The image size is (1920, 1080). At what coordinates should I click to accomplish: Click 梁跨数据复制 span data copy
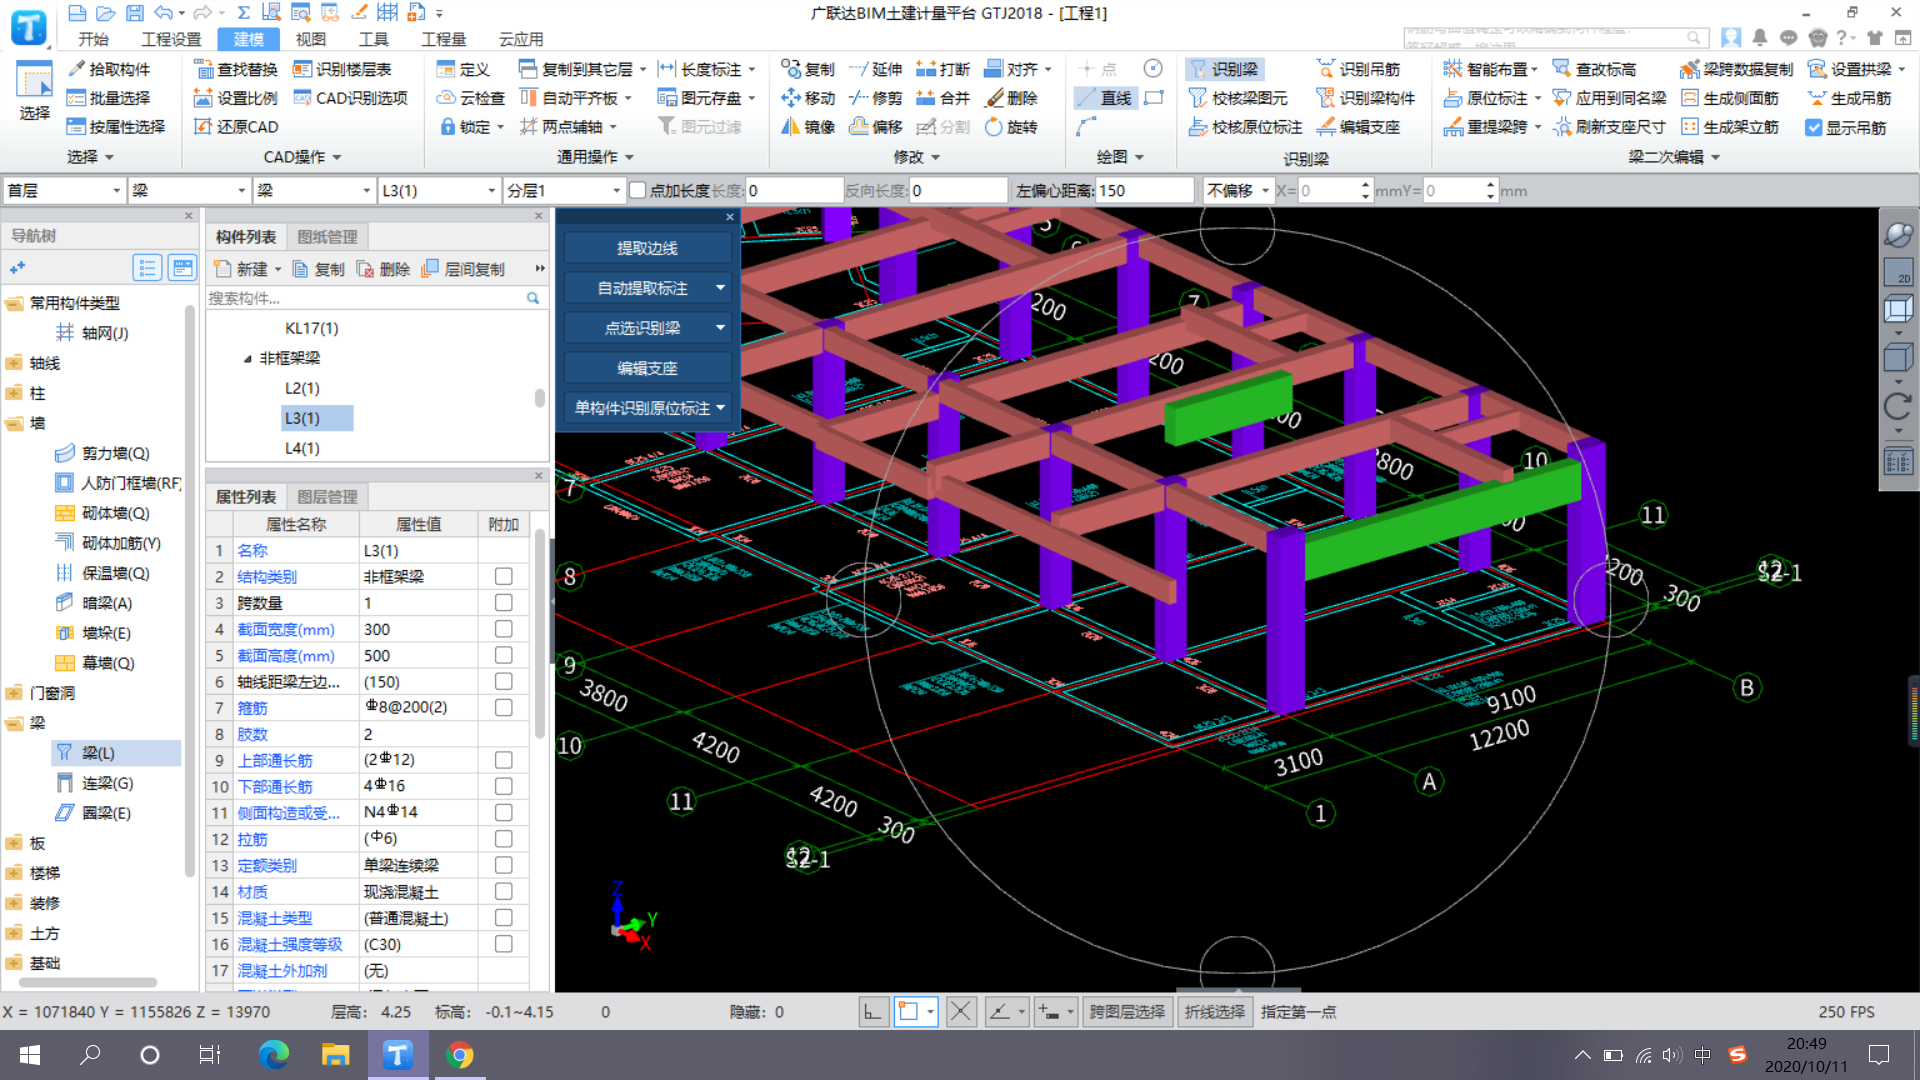[1737, 69]
